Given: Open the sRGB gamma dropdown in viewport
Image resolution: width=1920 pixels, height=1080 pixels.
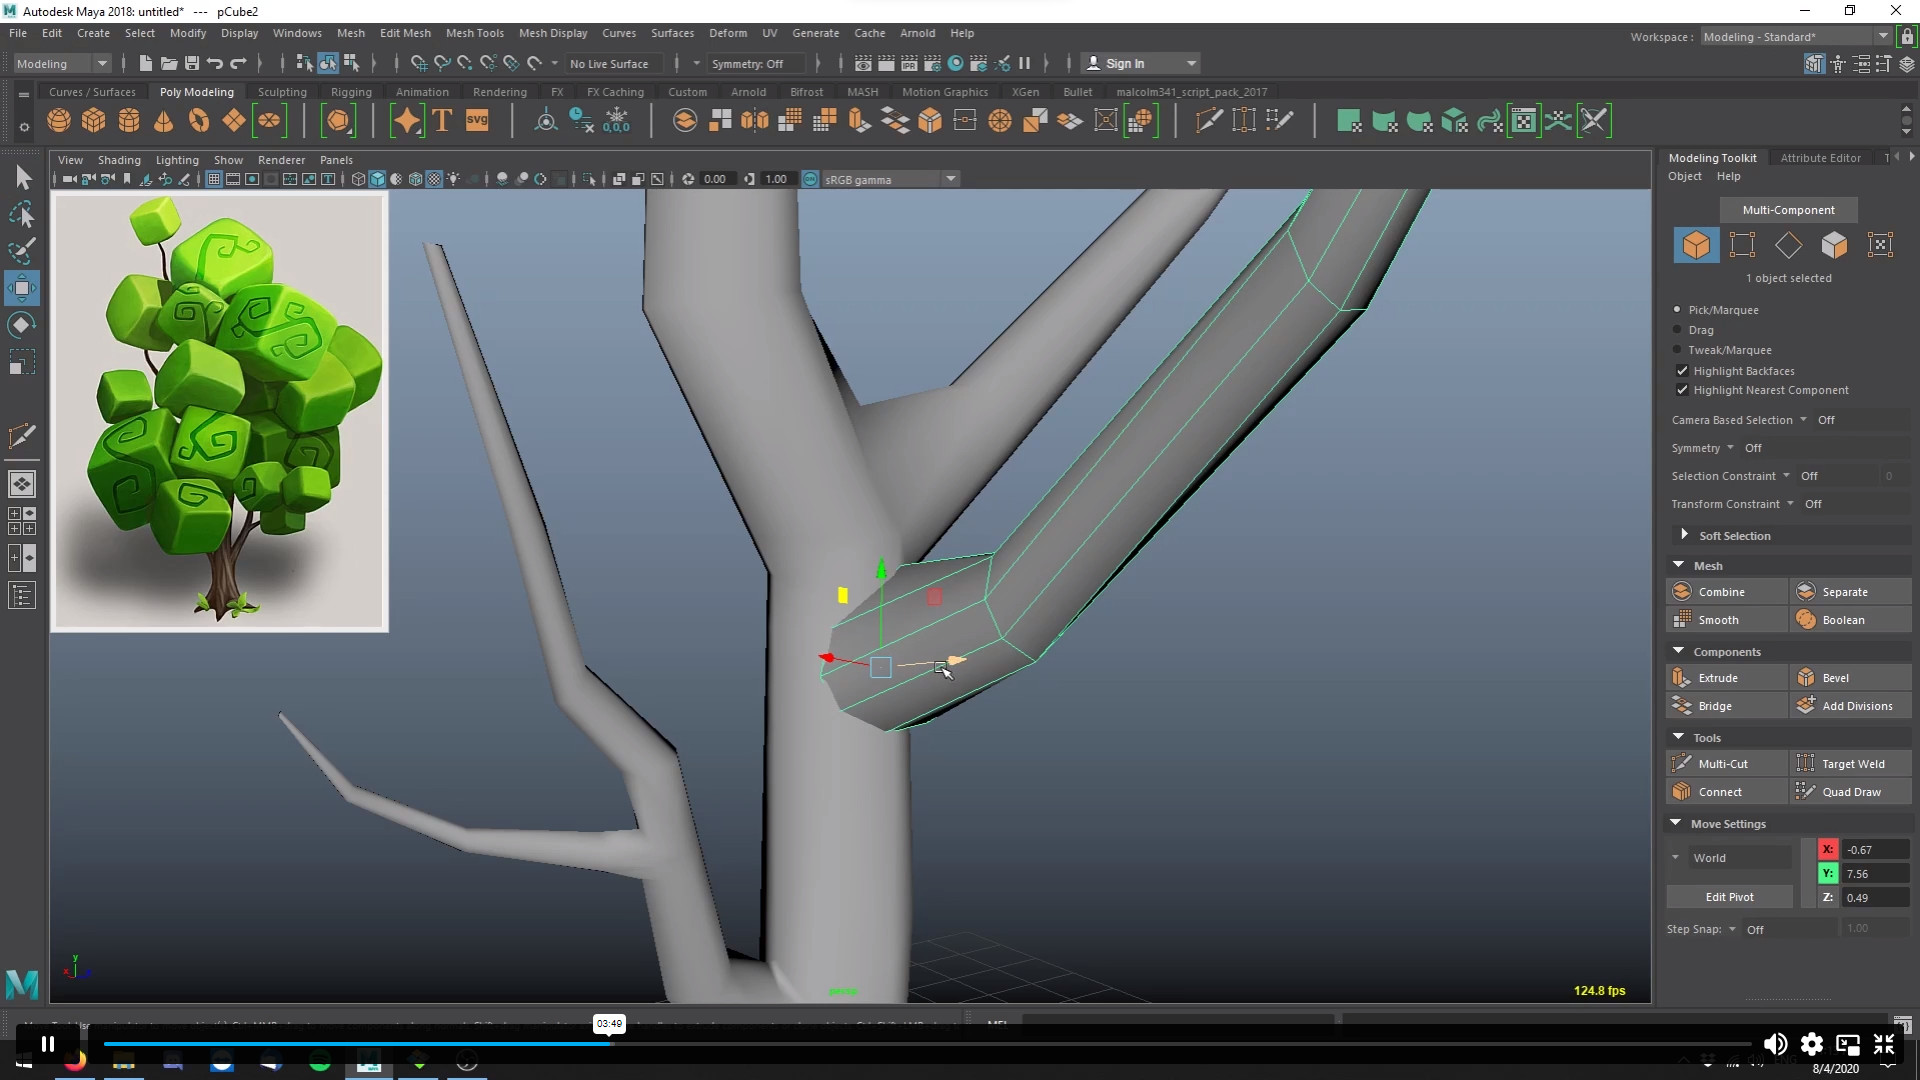Looking at the screenshot, I should (x=949, y=178).
